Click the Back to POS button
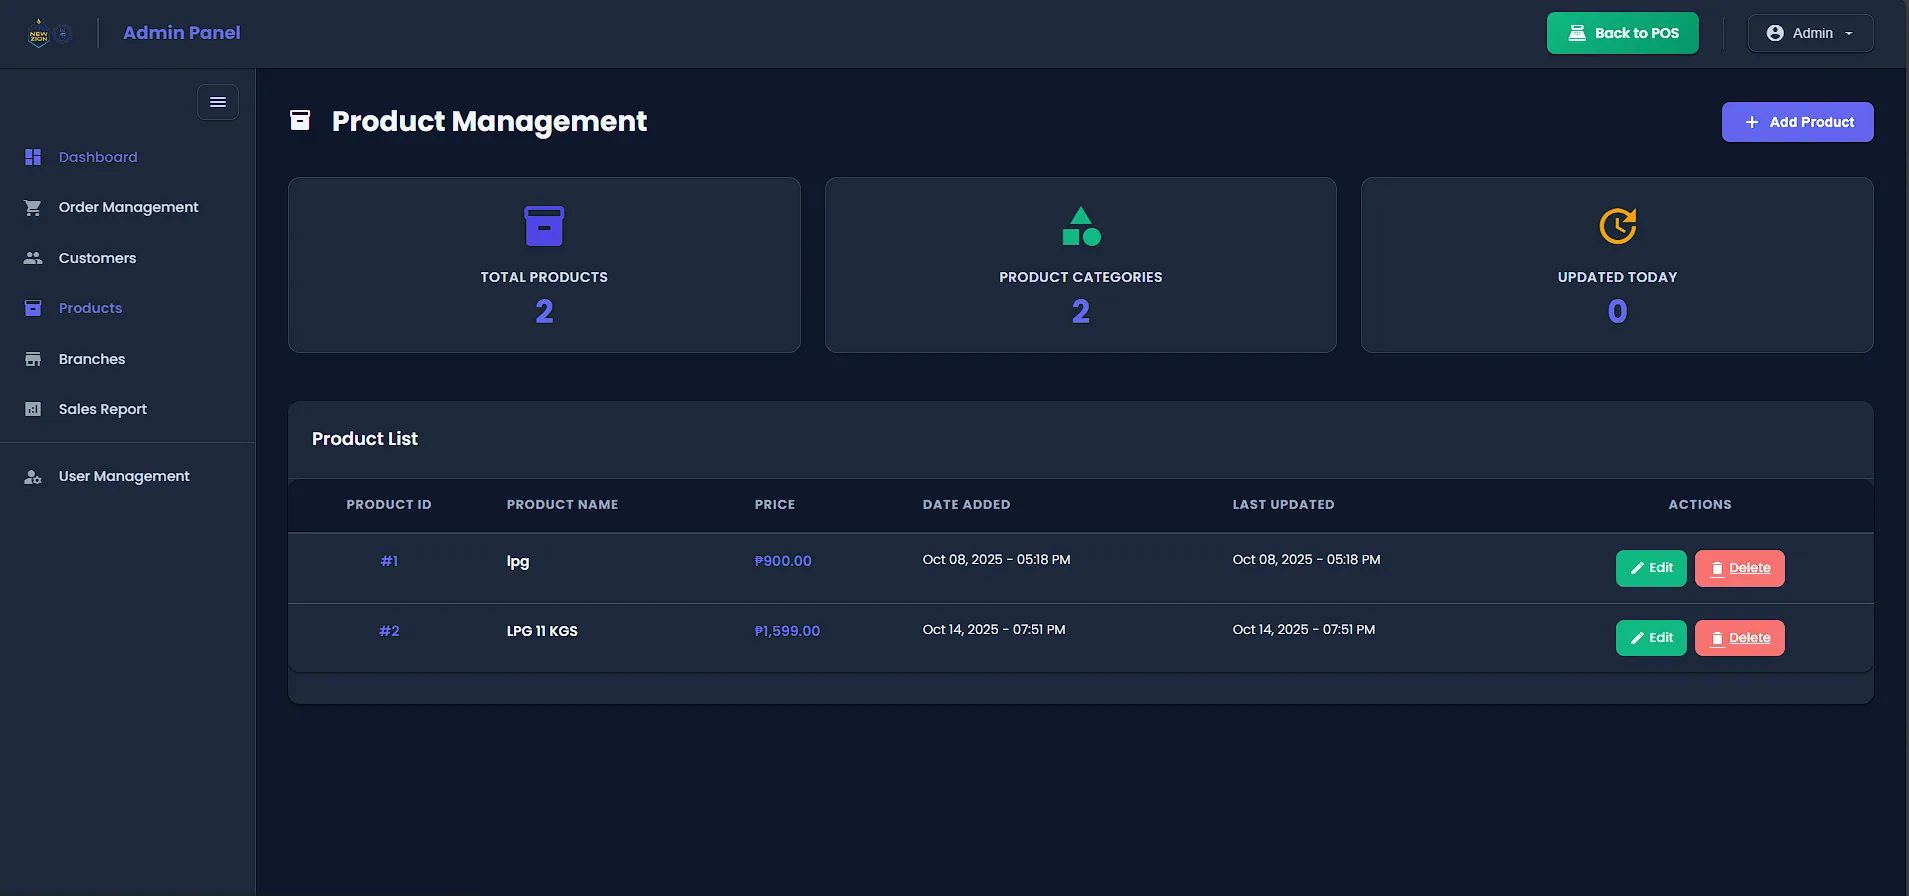Viewport: 1909px width, 896px height. [1622, 33]
